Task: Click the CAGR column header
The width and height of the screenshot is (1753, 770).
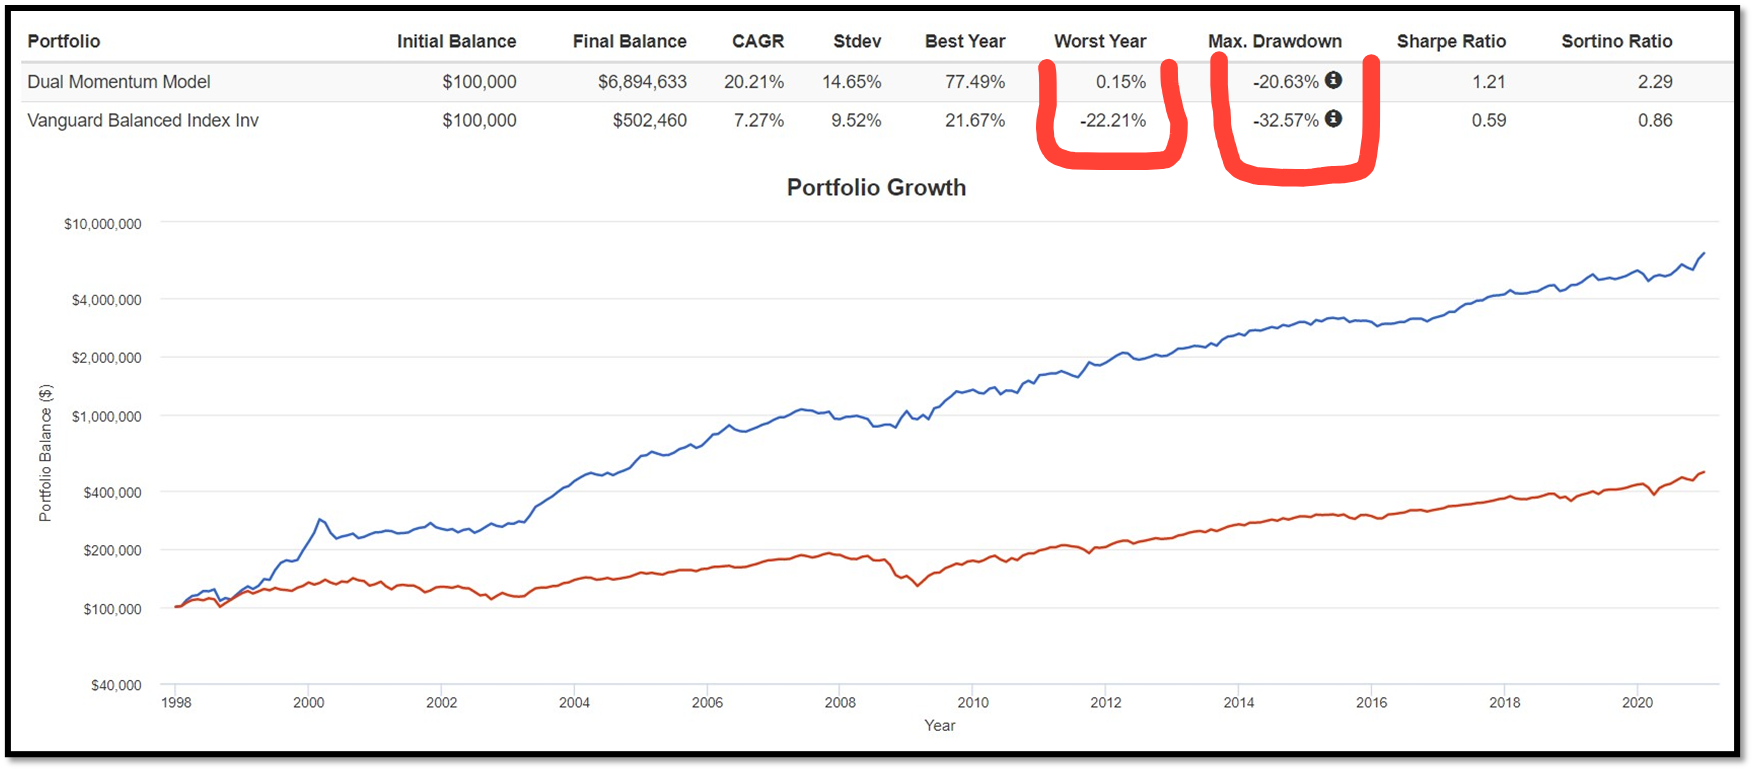Action: coord(758,41)
